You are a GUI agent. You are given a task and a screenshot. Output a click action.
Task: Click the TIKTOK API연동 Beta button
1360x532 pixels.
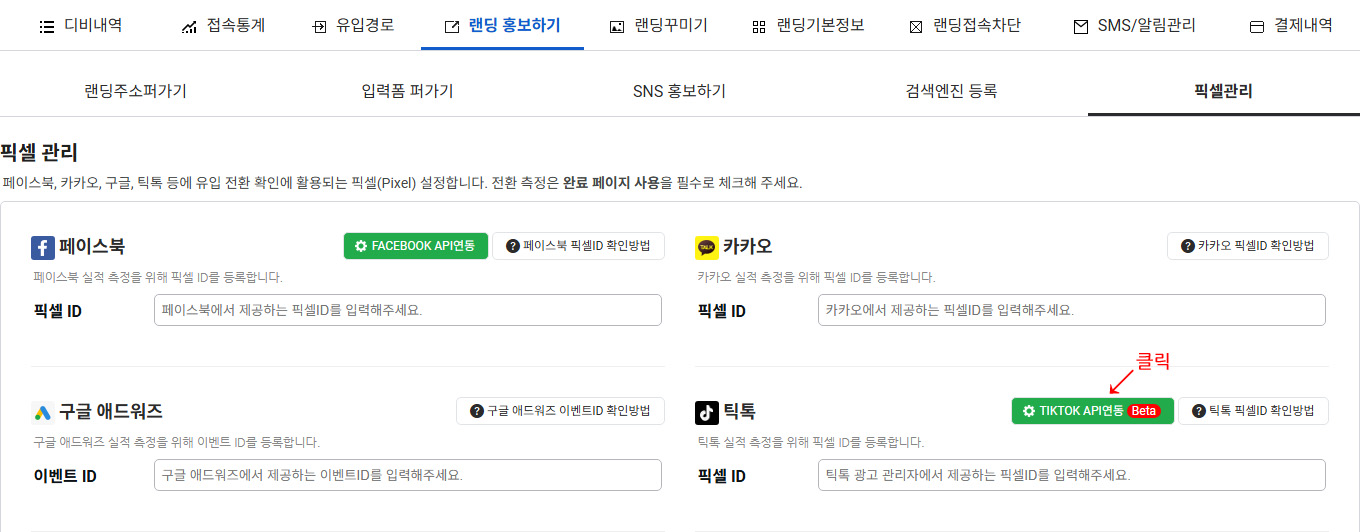tap(1093, 411)
